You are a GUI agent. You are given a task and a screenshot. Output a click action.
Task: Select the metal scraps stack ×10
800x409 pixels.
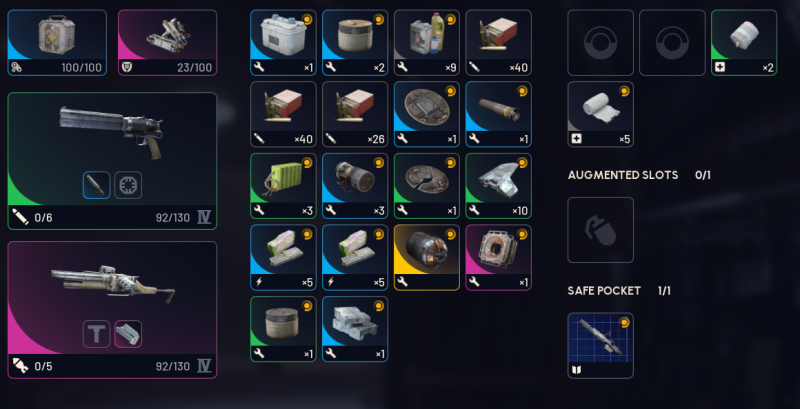coord(498,186)
